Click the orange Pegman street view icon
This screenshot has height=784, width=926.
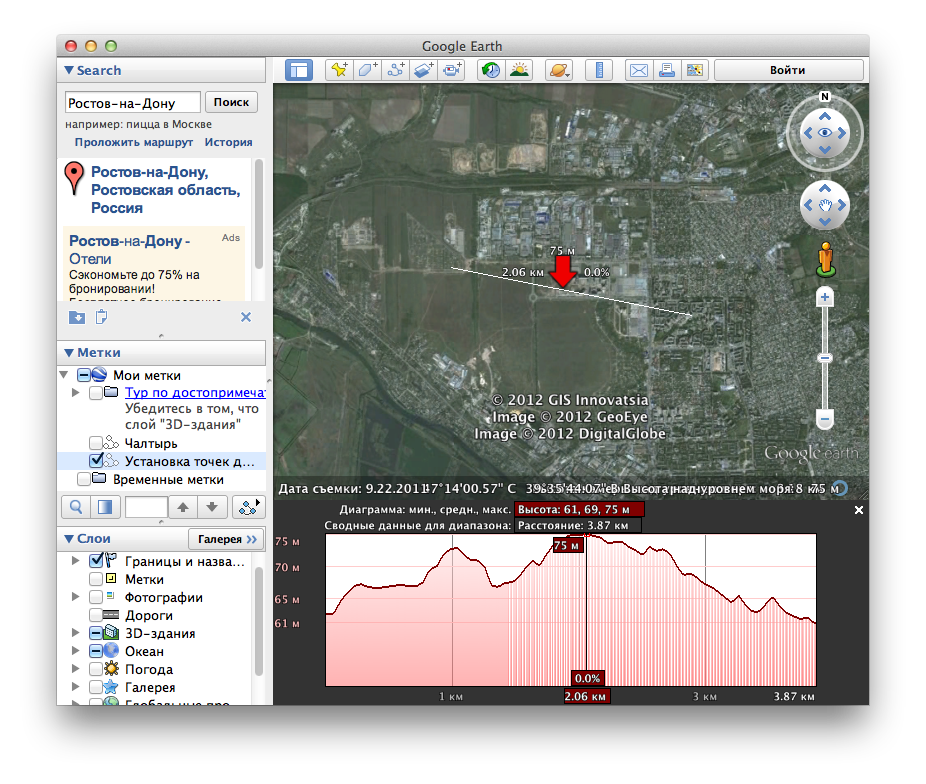(826, 259)
